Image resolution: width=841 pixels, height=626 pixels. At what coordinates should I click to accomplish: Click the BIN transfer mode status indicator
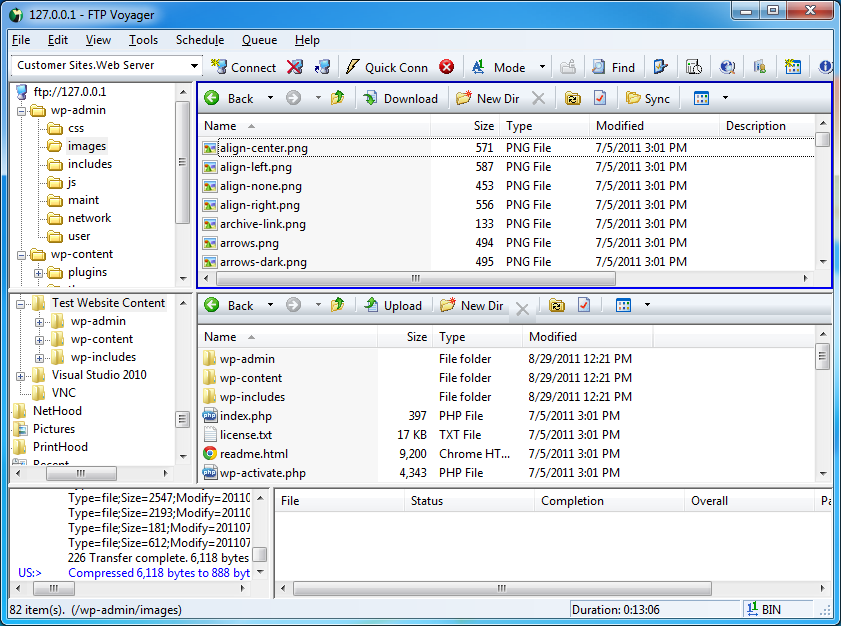(764, 610)
